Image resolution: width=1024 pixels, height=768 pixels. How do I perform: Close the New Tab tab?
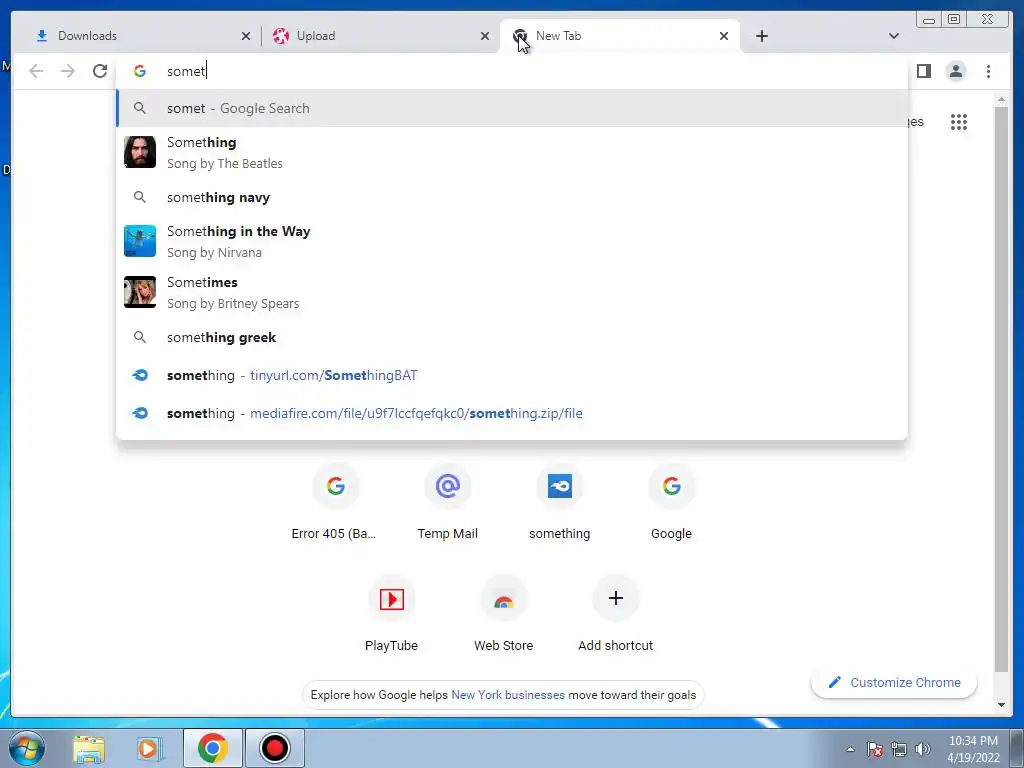click(724, 36)
